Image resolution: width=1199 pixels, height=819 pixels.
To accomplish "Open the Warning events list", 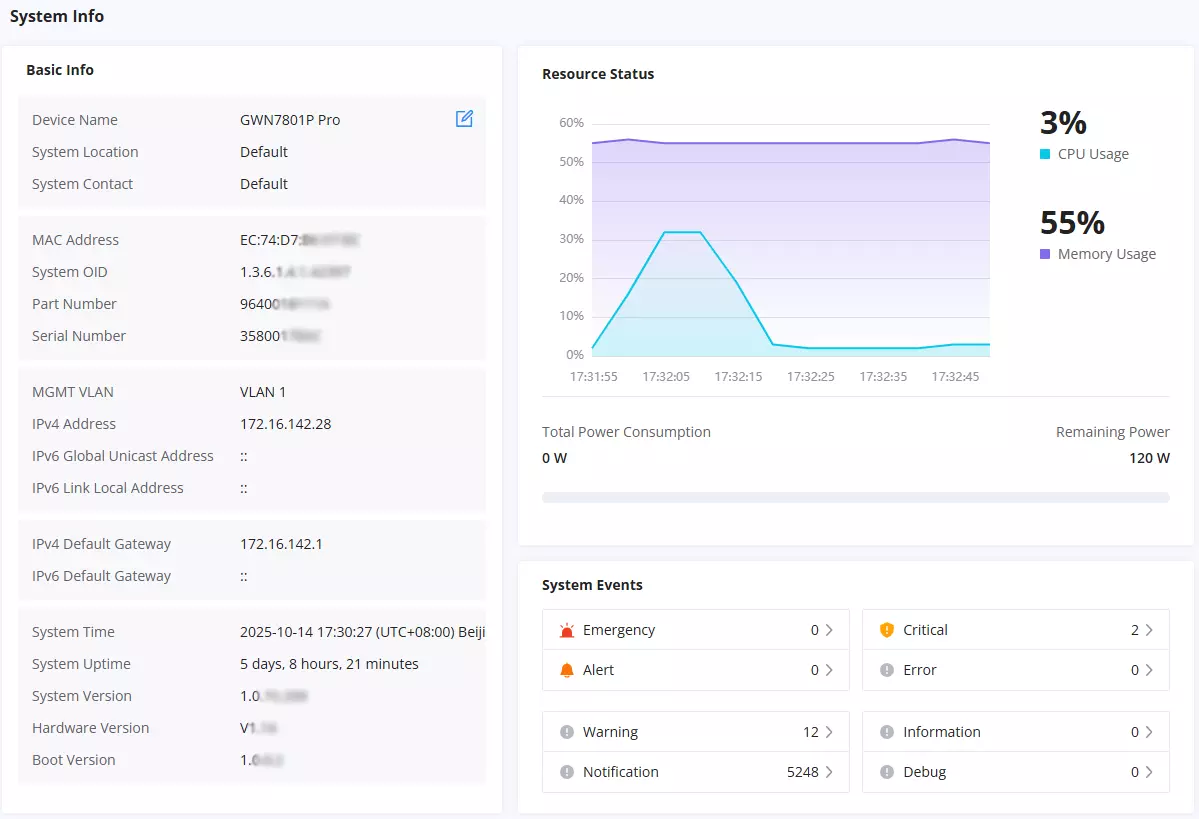I will coord(696,732).
